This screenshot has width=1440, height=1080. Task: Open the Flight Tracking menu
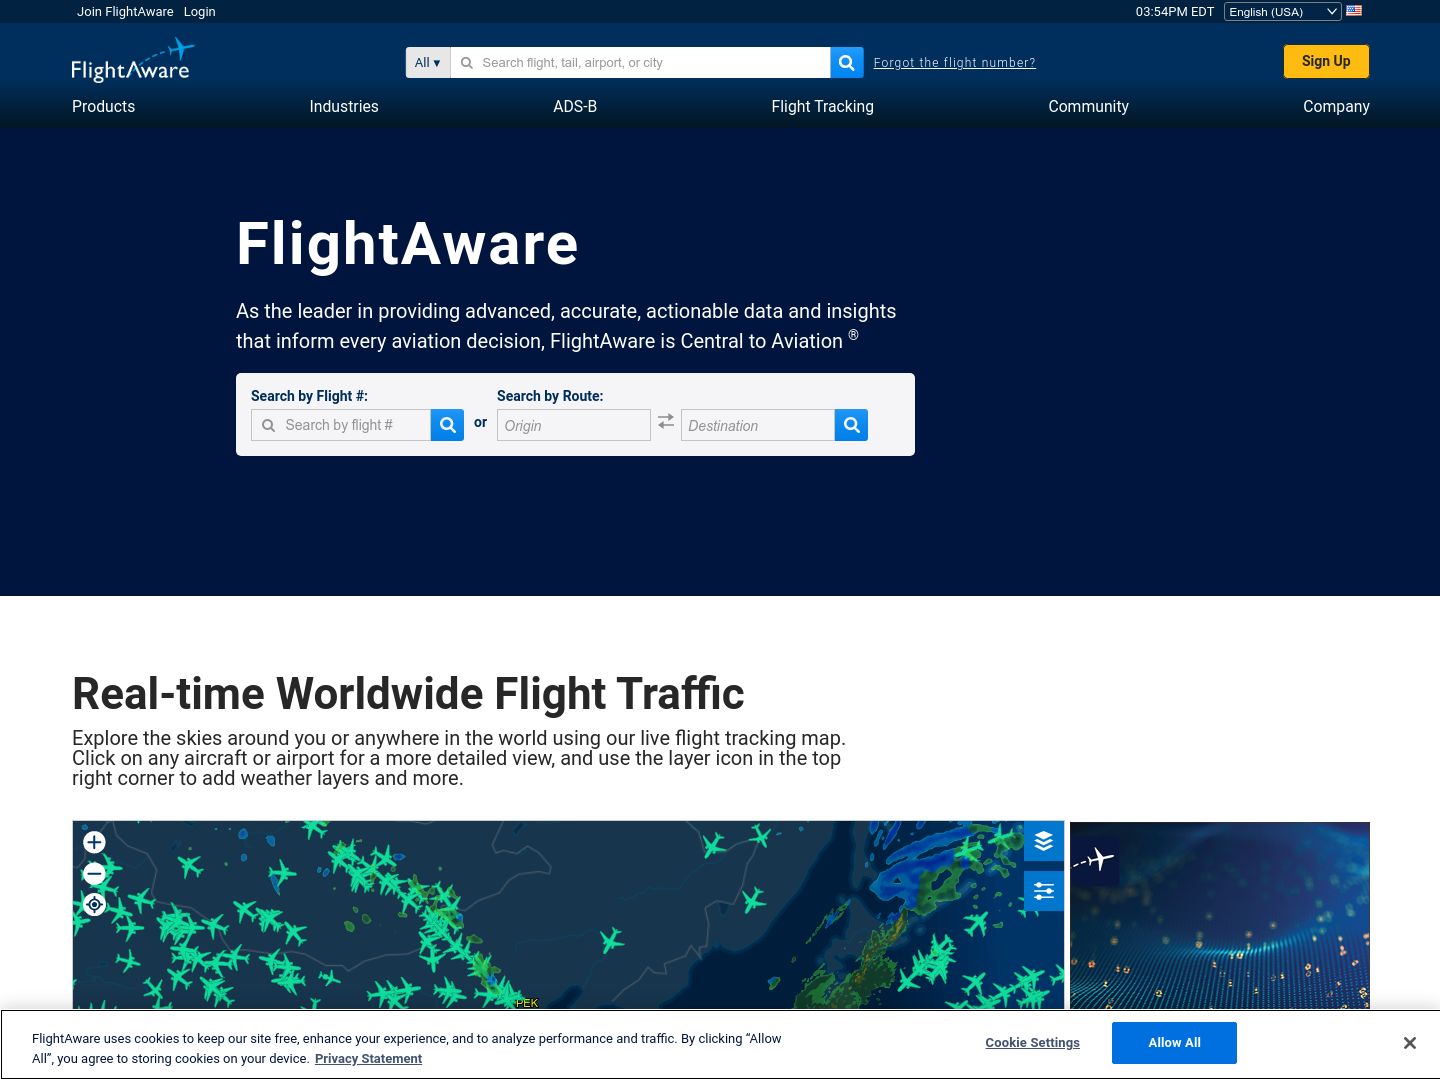822,106
